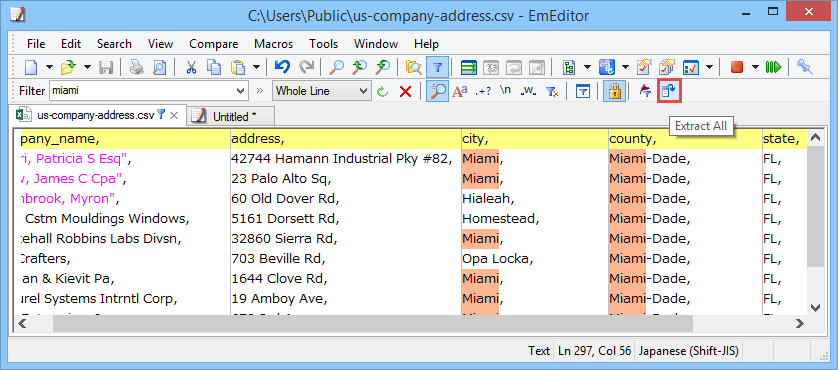Toggle escape sequence (\n) filter option
The height and width of the screenshot is (370, 838).
(506, 91)
